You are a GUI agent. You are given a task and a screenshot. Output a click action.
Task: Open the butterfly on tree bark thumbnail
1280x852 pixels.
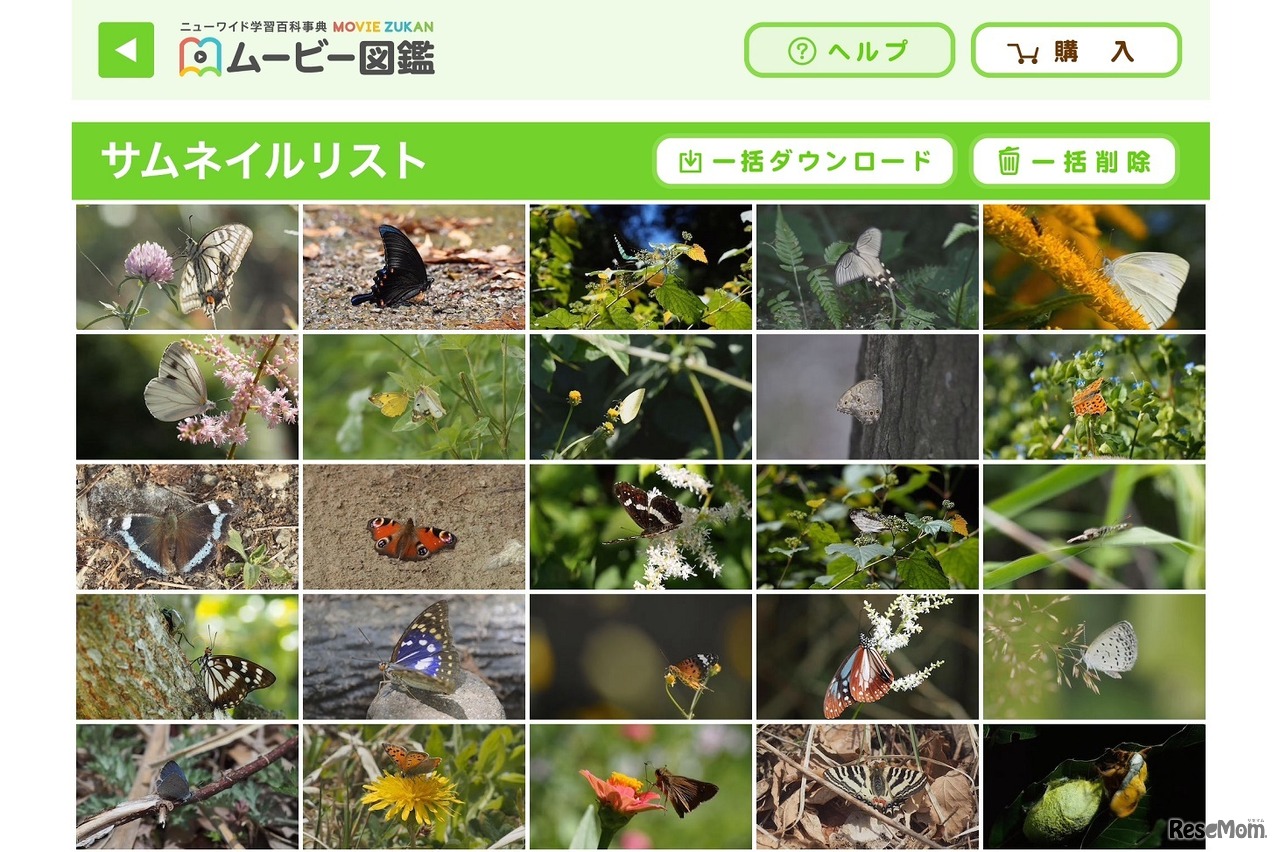867,397
